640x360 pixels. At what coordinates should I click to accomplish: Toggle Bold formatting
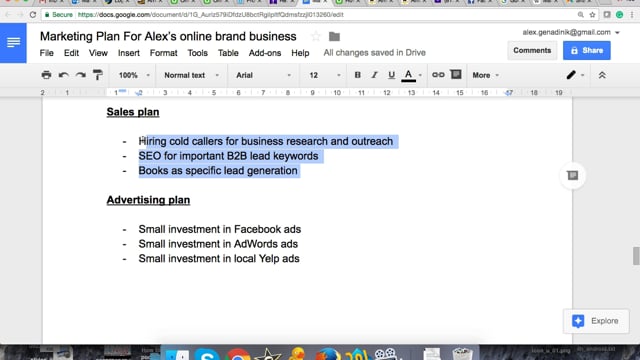pyautogui.click(x=358, y=75)
